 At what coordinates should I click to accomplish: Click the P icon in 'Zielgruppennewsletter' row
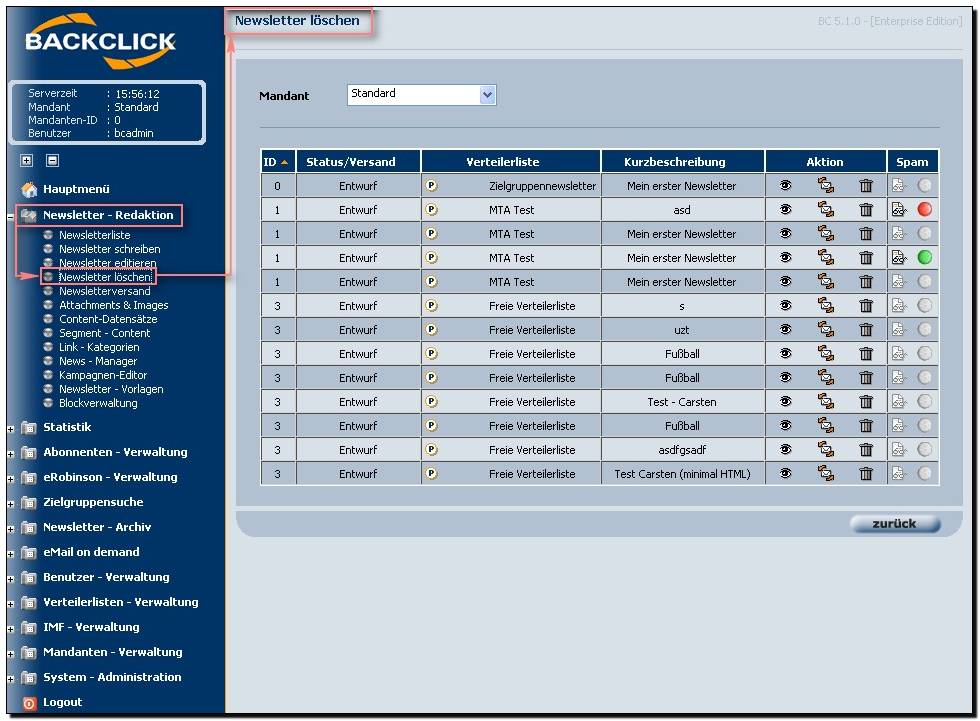[431, 186]
